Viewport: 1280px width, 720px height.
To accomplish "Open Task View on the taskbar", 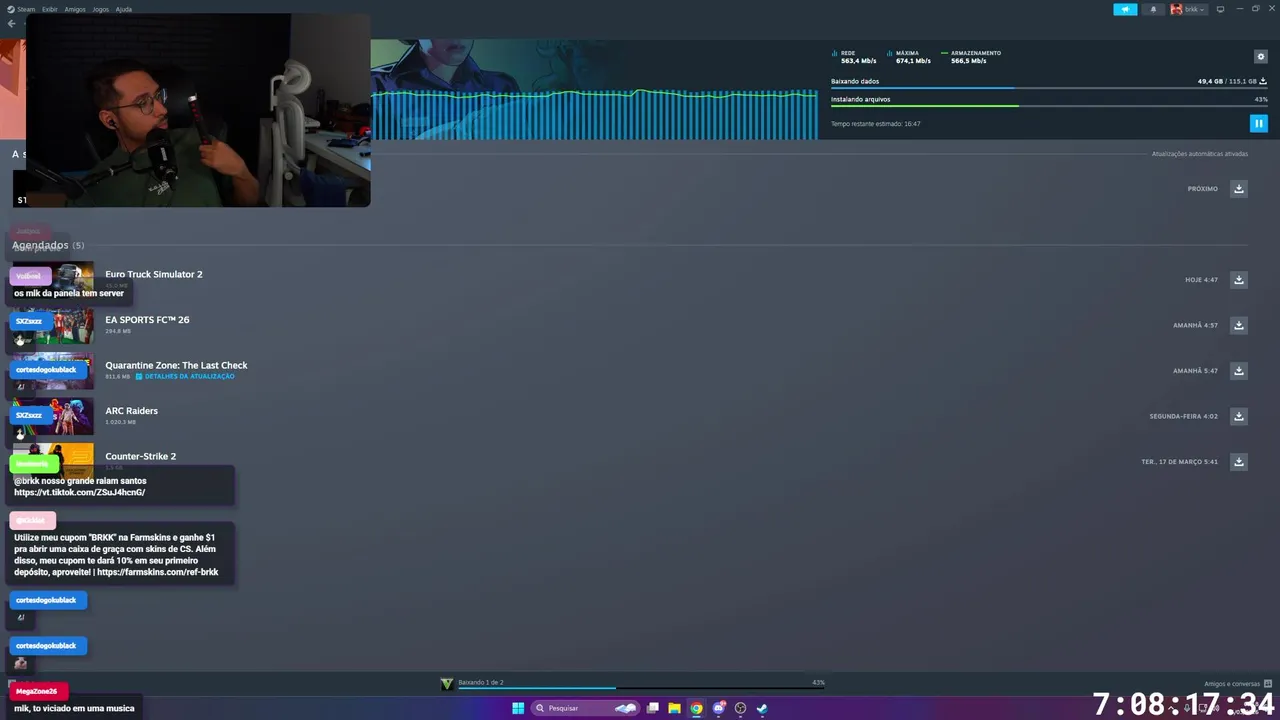I will click(x=653, y=708).
